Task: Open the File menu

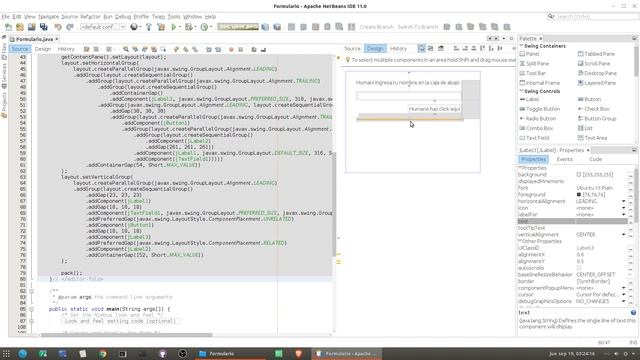Action: tap(5, 17)
